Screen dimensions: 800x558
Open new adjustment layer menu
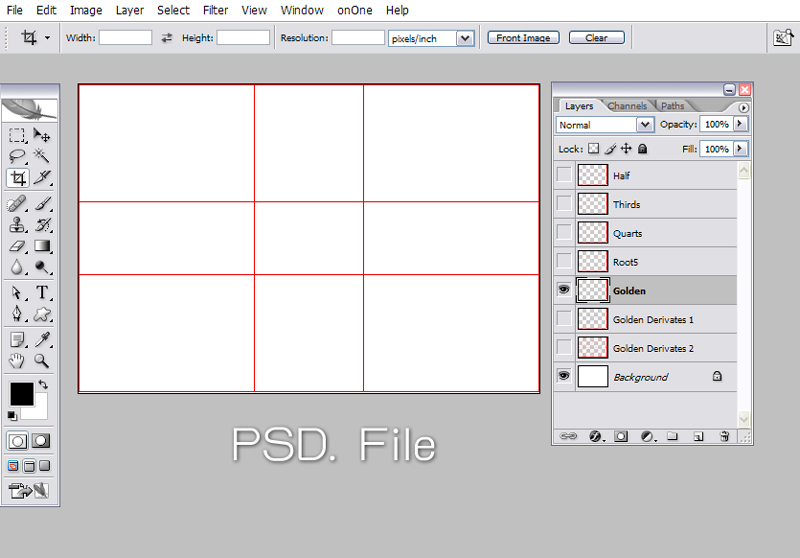(647, 436)
